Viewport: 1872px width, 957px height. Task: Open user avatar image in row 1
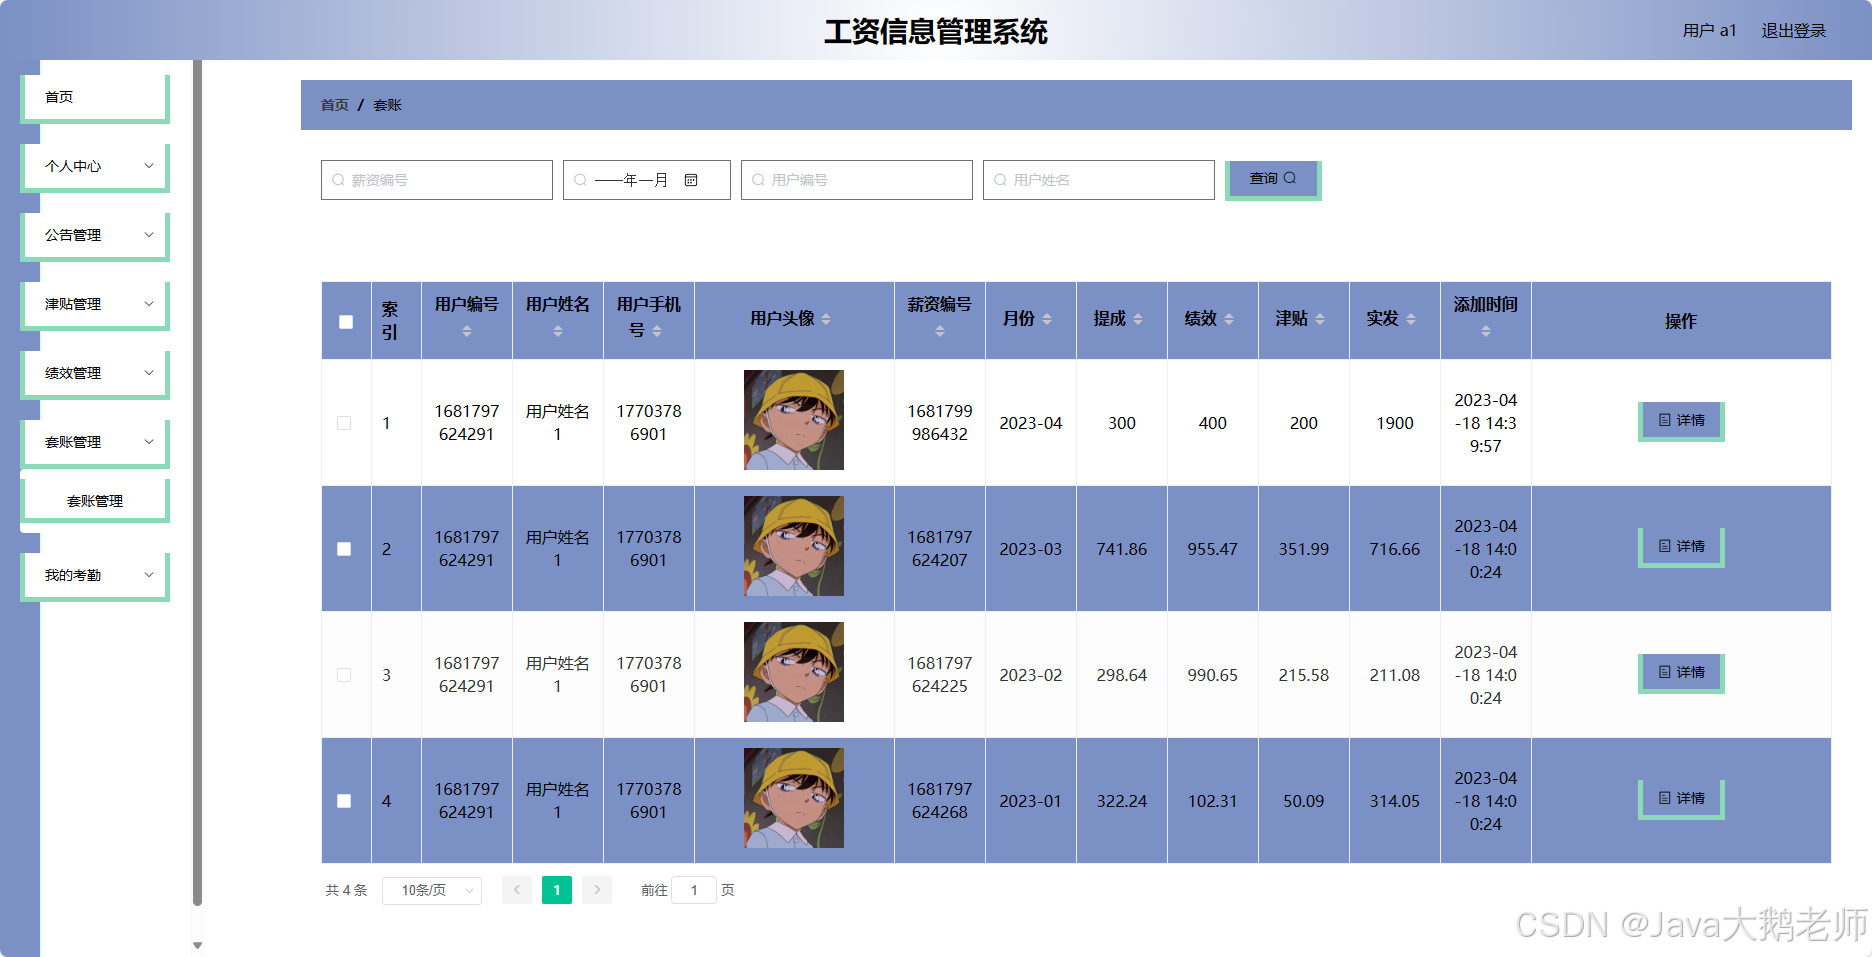[x=794, y=420]
